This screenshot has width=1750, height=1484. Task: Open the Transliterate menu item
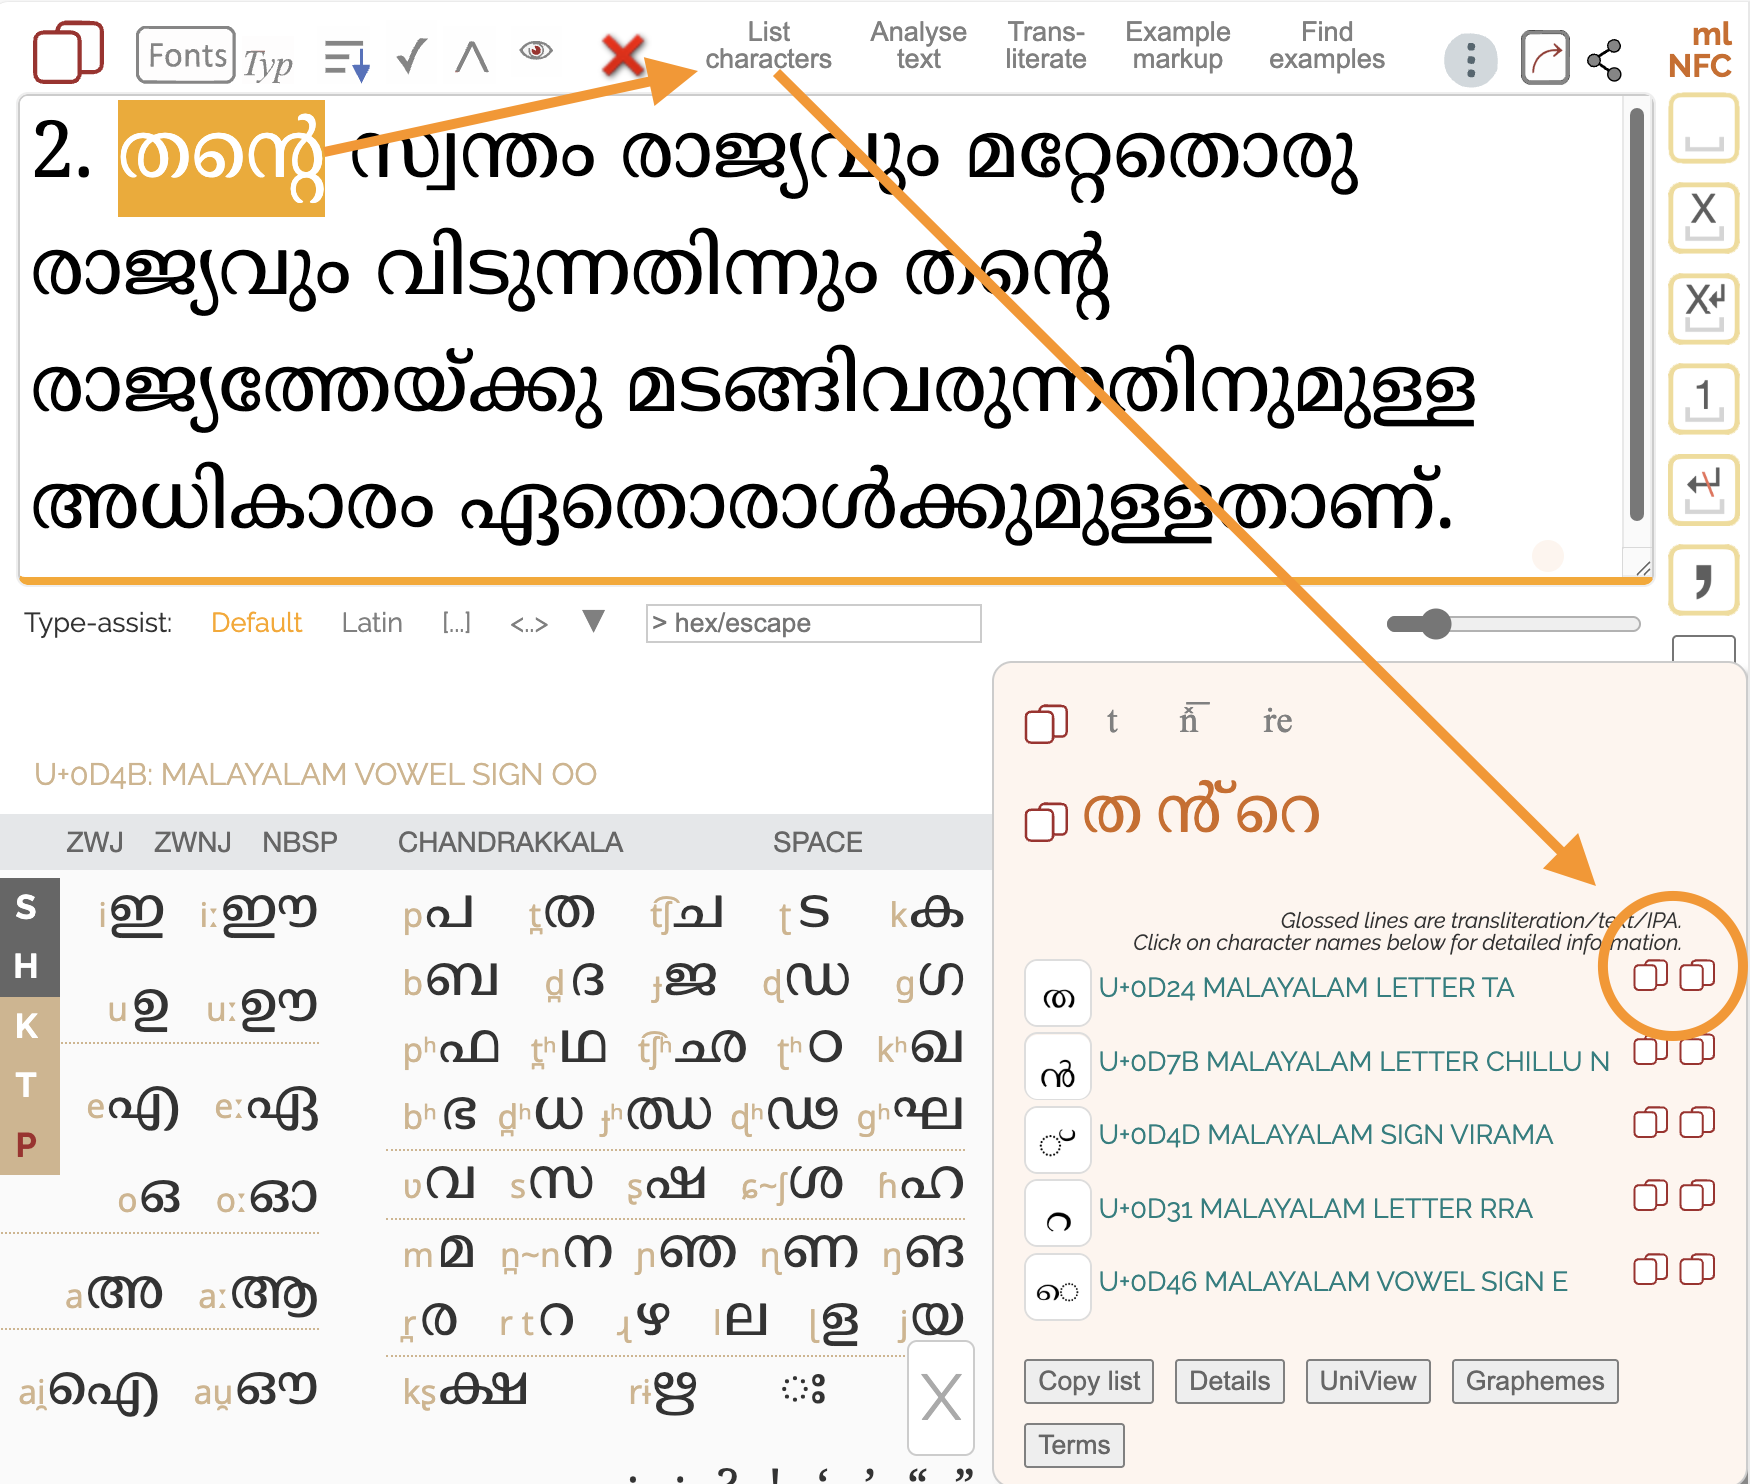click(1045, 46)
